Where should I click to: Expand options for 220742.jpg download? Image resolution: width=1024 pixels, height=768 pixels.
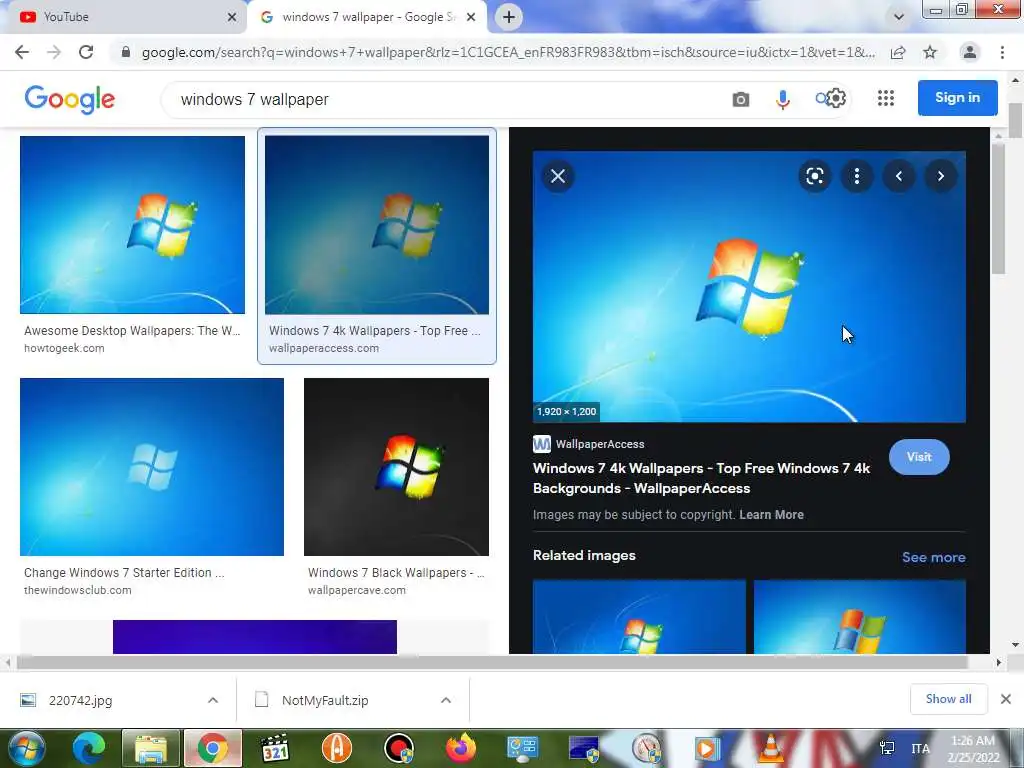tap(213, 700)
